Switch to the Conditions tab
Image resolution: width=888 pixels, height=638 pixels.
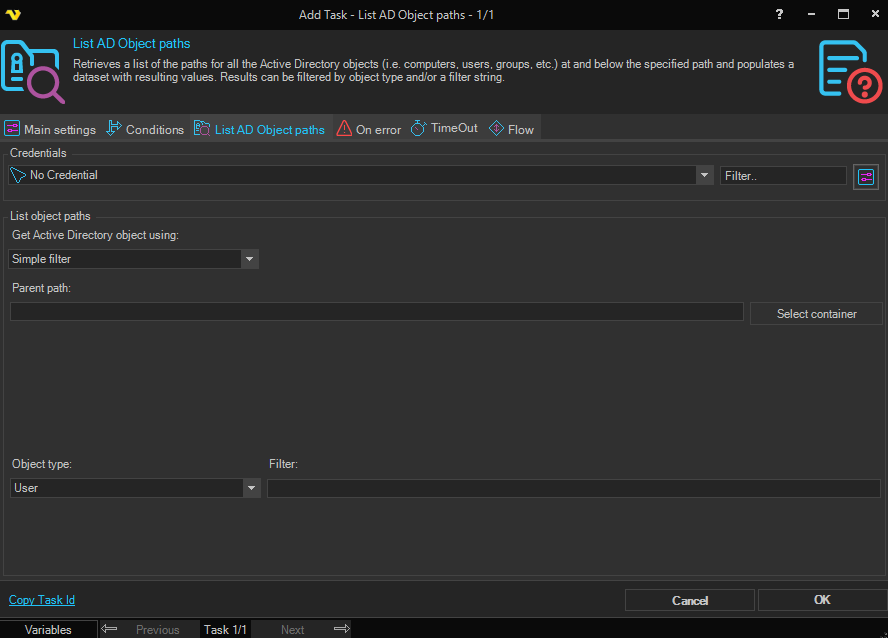click(145, 129)
